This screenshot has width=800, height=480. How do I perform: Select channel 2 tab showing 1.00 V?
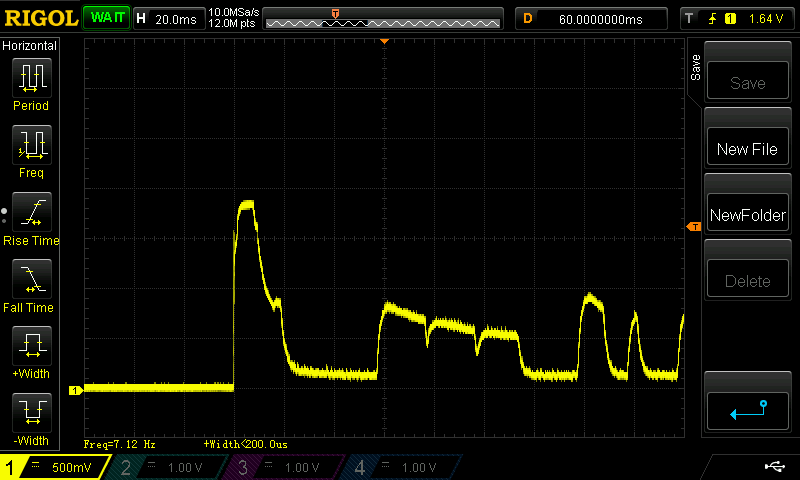[166, 467]
